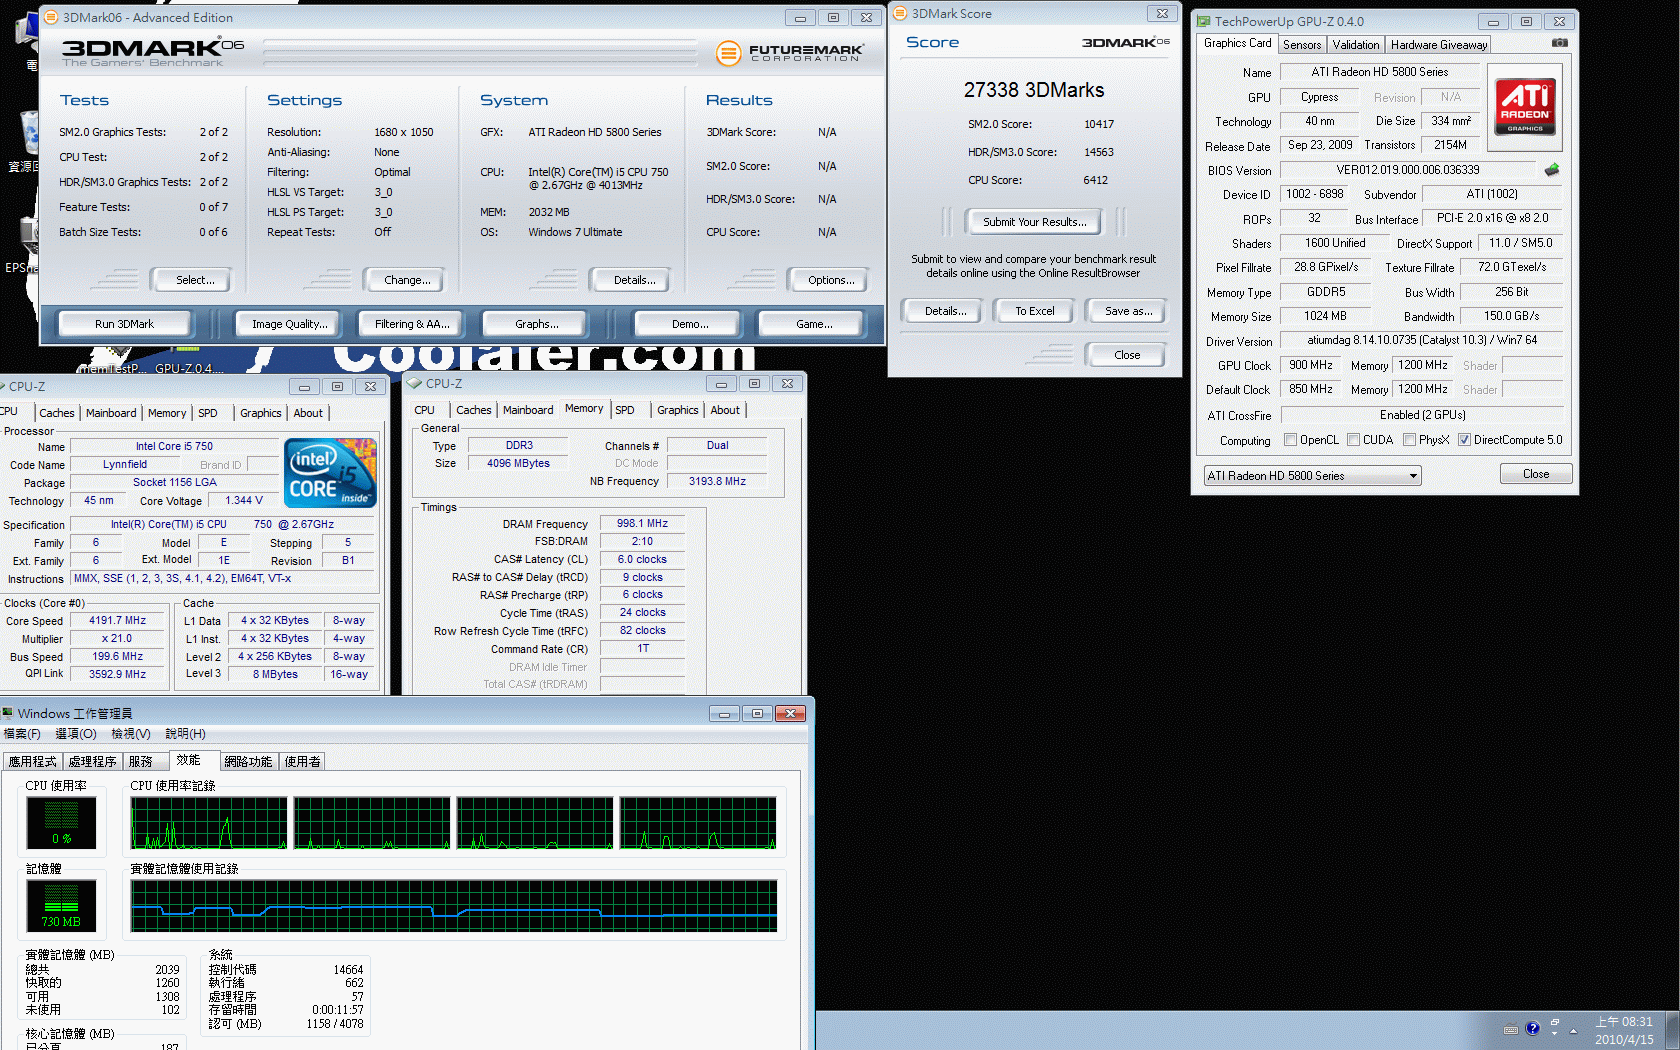
Task: Click the taskbar clock showing 08:31
Action: [1624, 1030]
